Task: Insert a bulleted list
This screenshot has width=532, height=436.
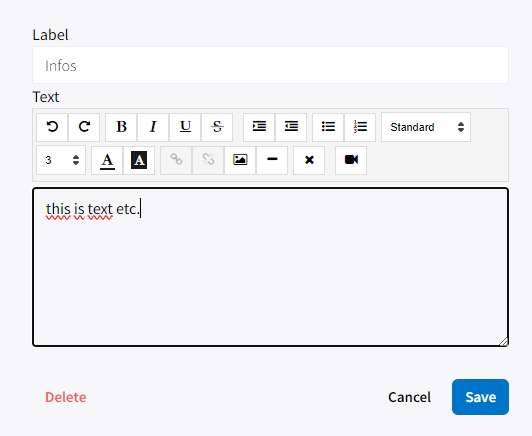Action: tap(328, 127)
